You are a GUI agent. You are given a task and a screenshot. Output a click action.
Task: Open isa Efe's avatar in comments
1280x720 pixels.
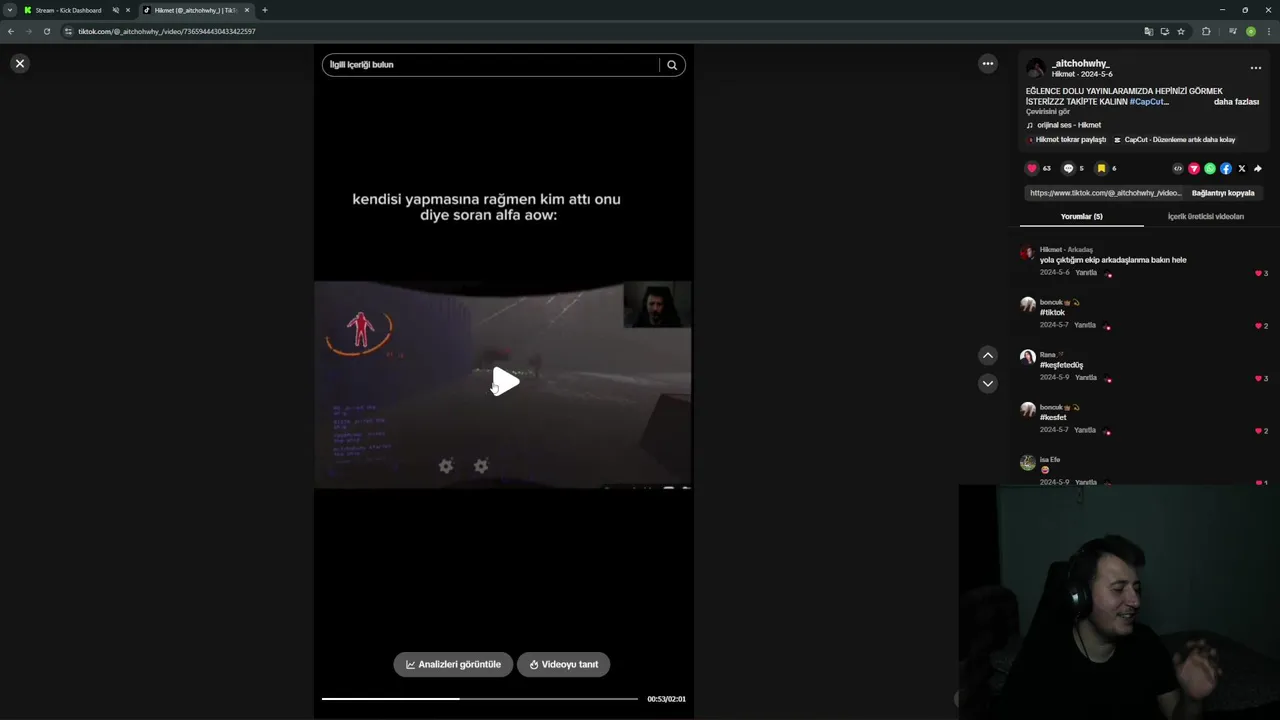[x=1028, y=462]
